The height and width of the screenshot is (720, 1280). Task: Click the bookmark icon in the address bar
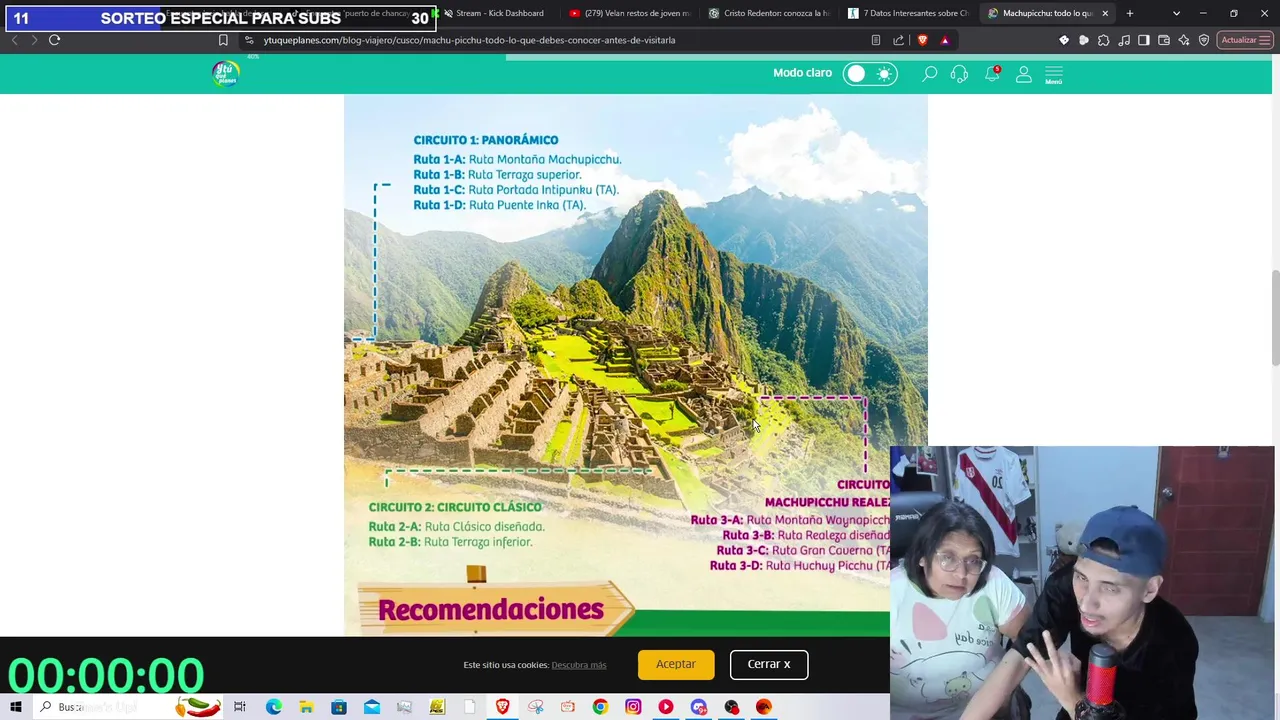(x=223, y=40)
